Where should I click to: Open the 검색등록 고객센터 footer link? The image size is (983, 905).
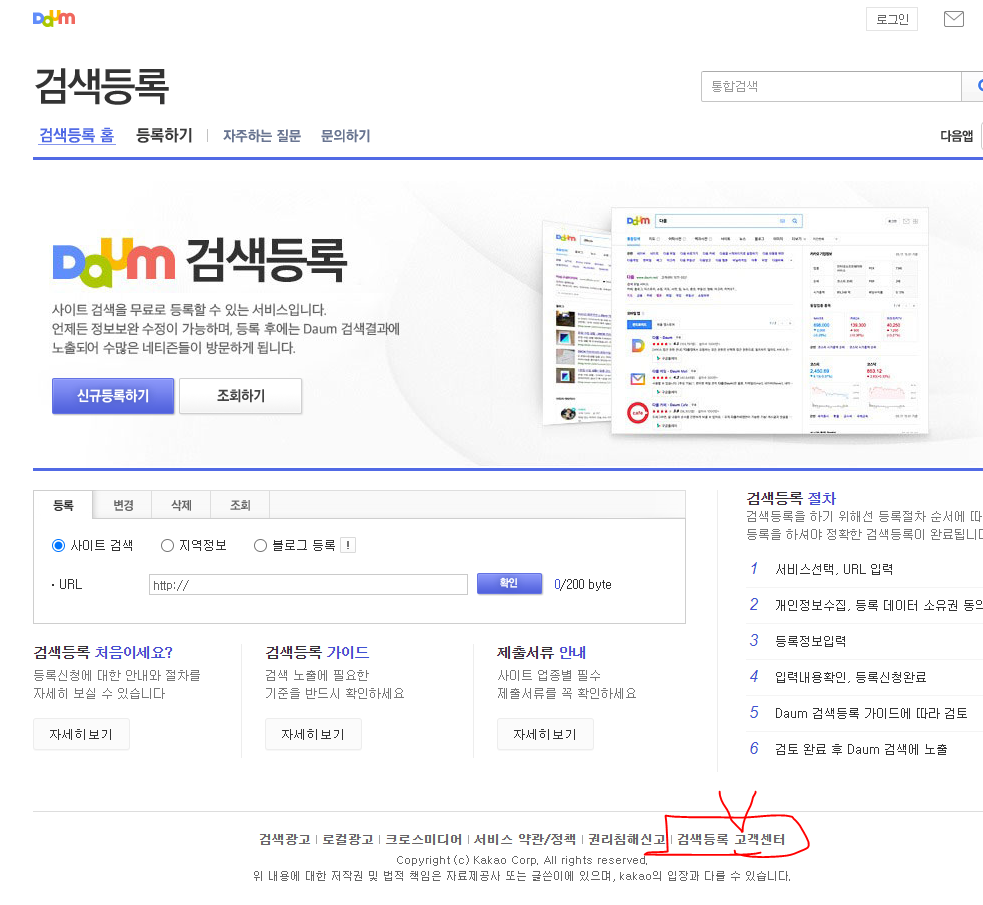tap(731, 839)
